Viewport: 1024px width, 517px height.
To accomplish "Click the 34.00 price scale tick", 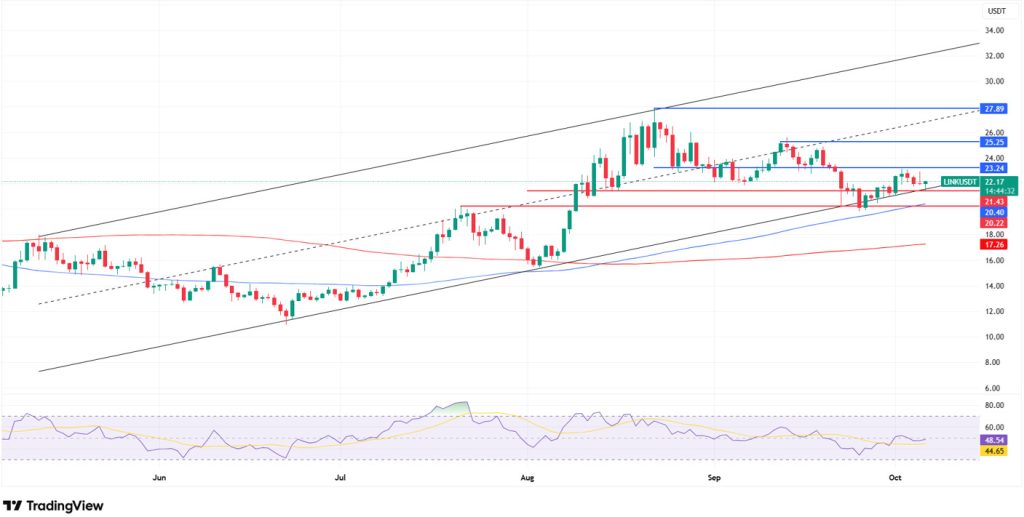I will [x=994, y=31].
